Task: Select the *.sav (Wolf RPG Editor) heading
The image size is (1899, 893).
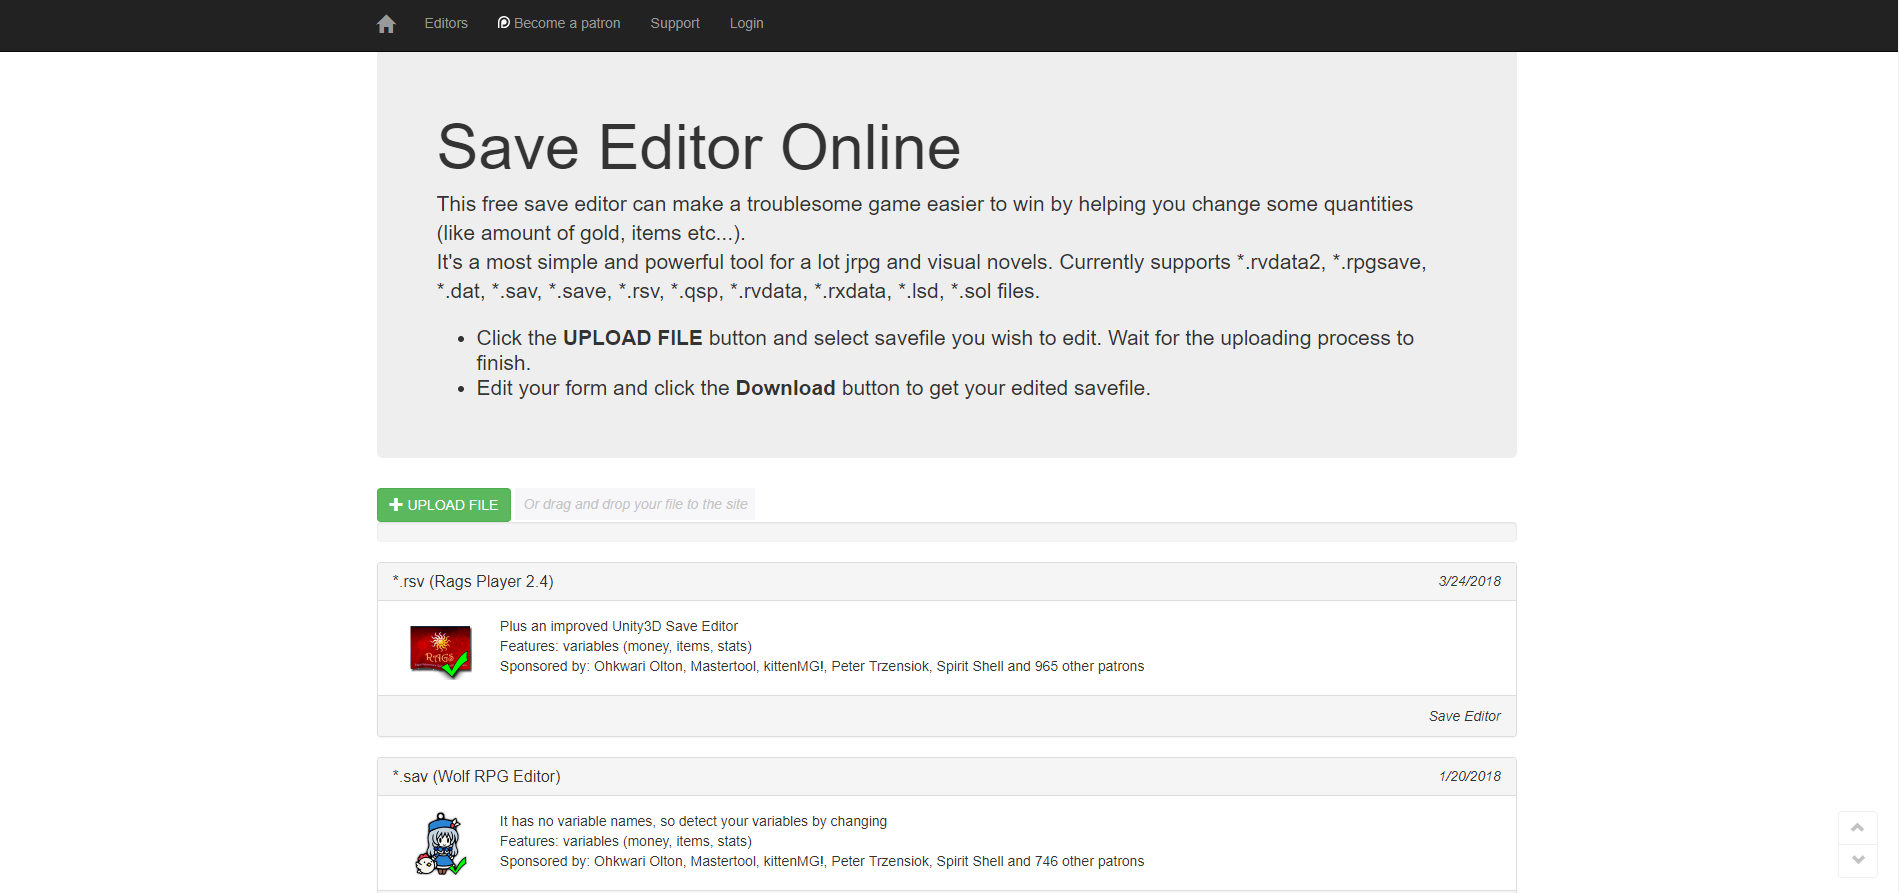Action: 476,776
